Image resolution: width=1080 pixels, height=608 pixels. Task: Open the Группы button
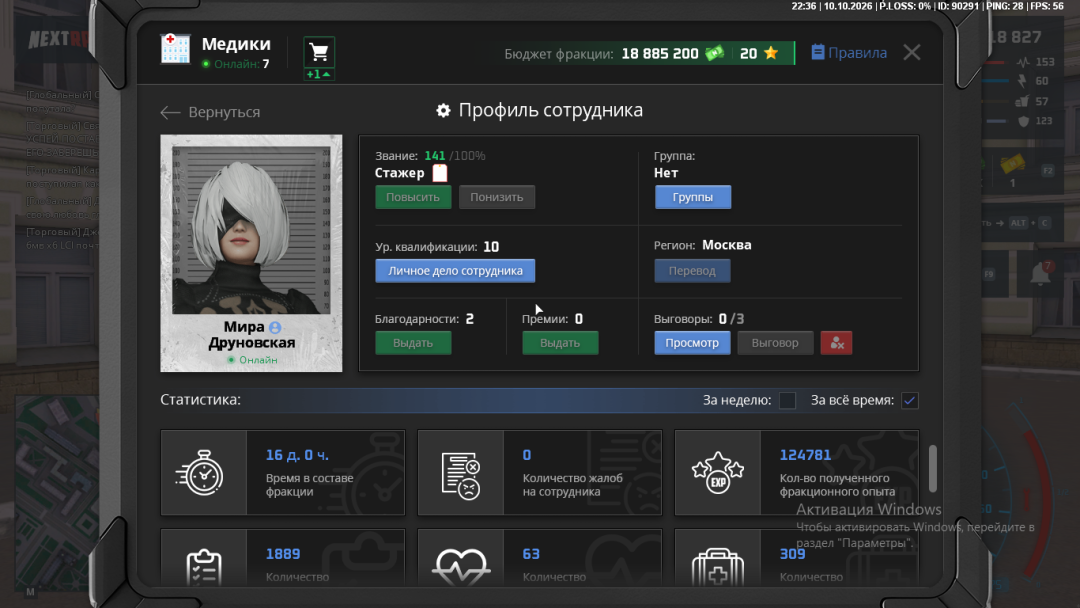(x=692, y=197)
